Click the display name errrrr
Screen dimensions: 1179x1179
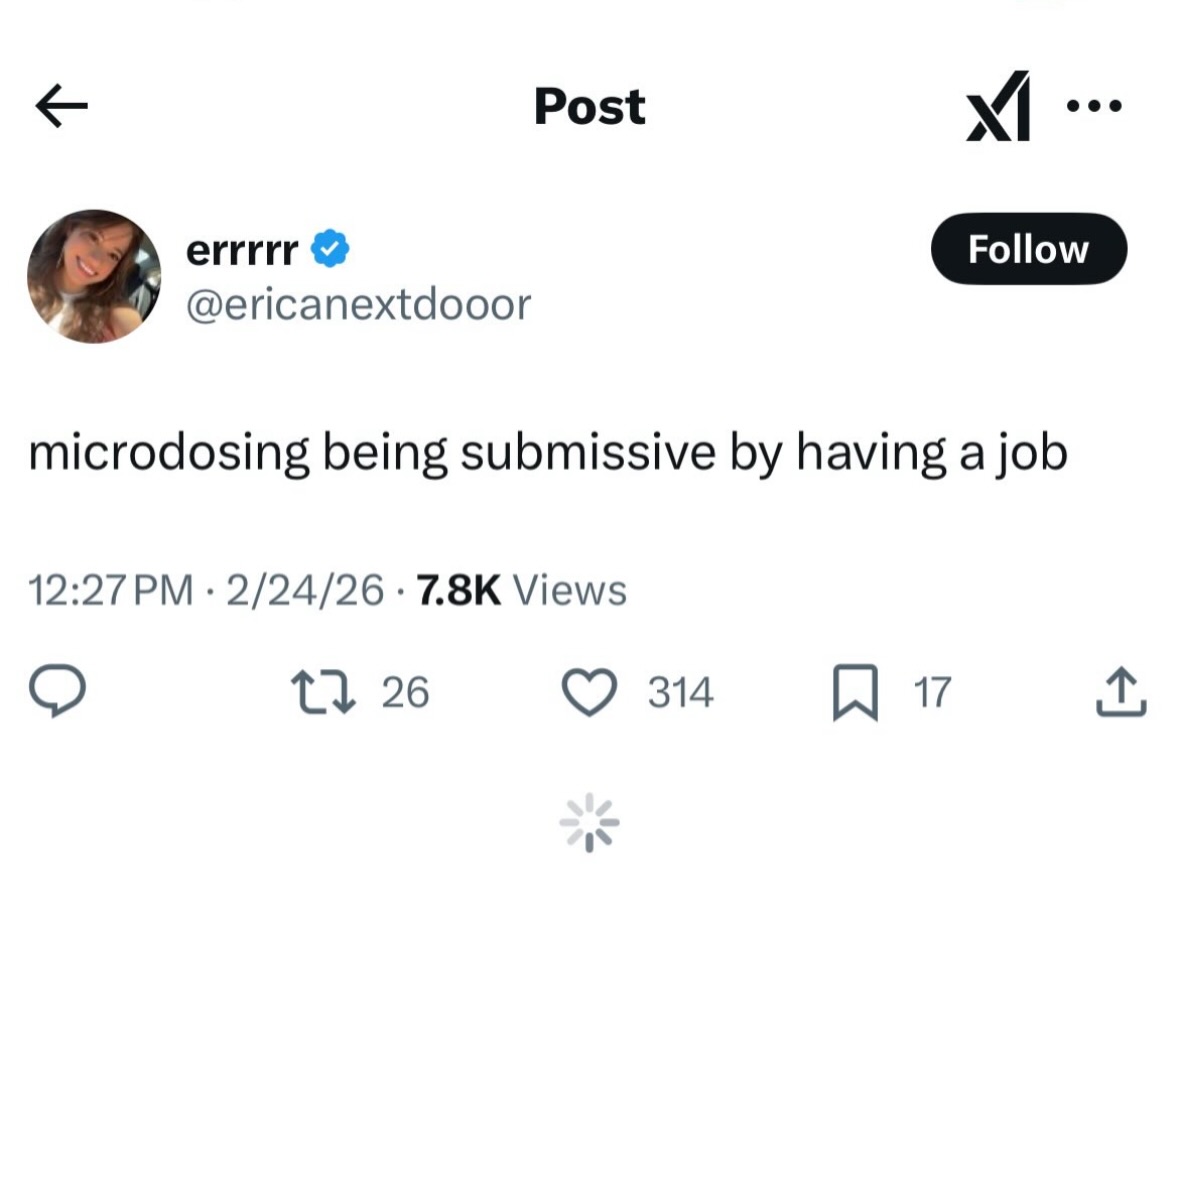click(x=242, y=249)
